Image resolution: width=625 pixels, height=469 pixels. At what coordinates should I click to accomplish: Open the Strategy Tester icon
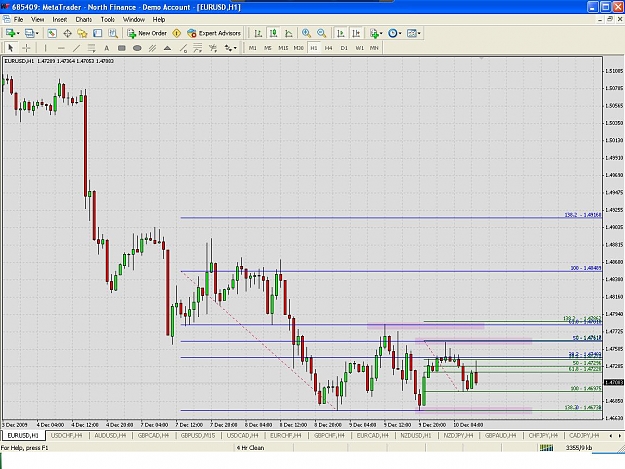[113, 33]
